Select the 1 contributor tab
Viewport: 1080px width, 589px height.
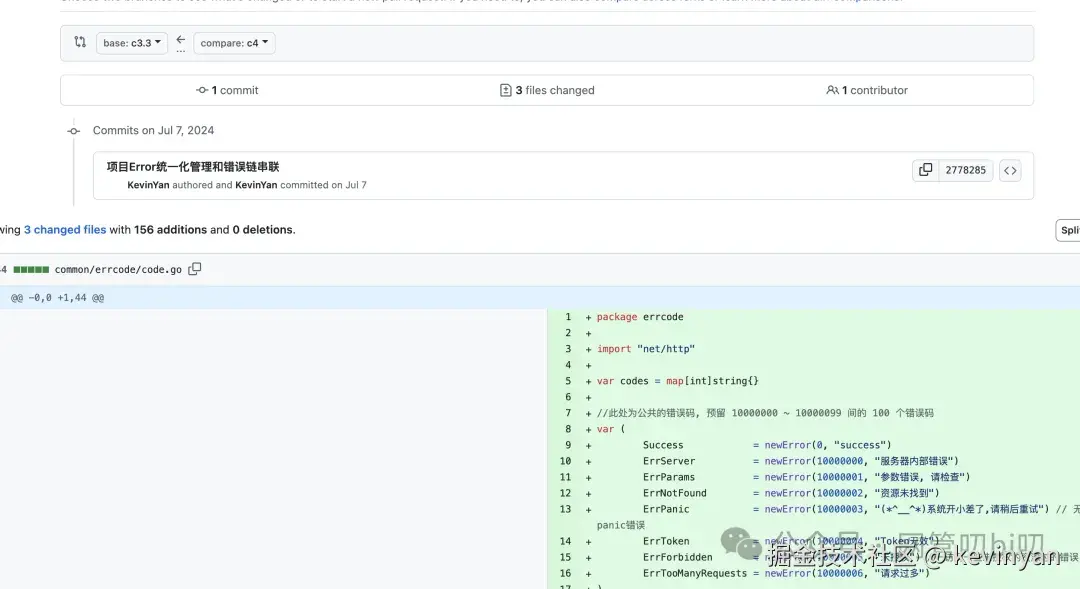click(867, 90)
